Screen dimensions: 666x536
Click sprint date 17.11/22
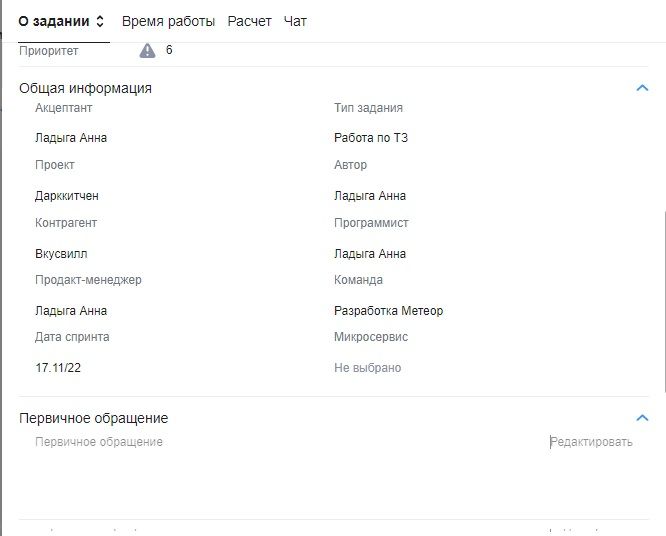tap(58, 368)
